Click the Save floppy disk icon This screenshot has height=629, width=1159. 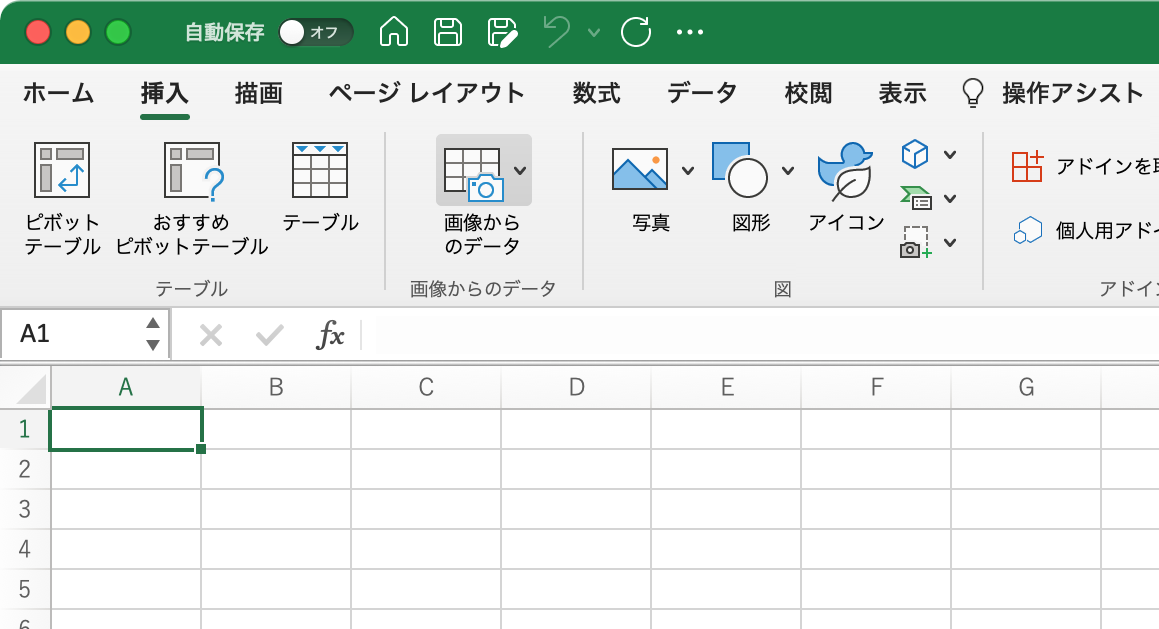(447, 33)
